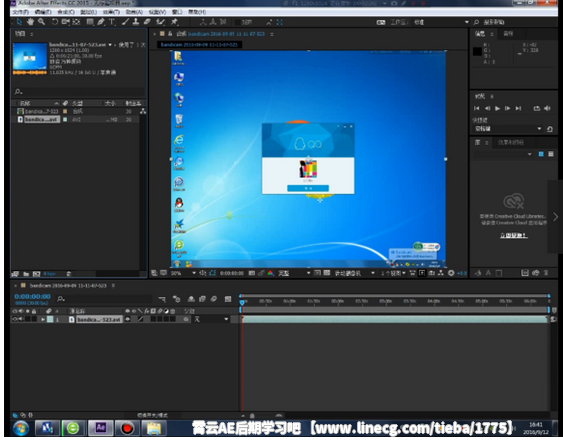Select the Selection arrow tool
The height and width of the screenshot is (447, 563).
tap(19, 22)
